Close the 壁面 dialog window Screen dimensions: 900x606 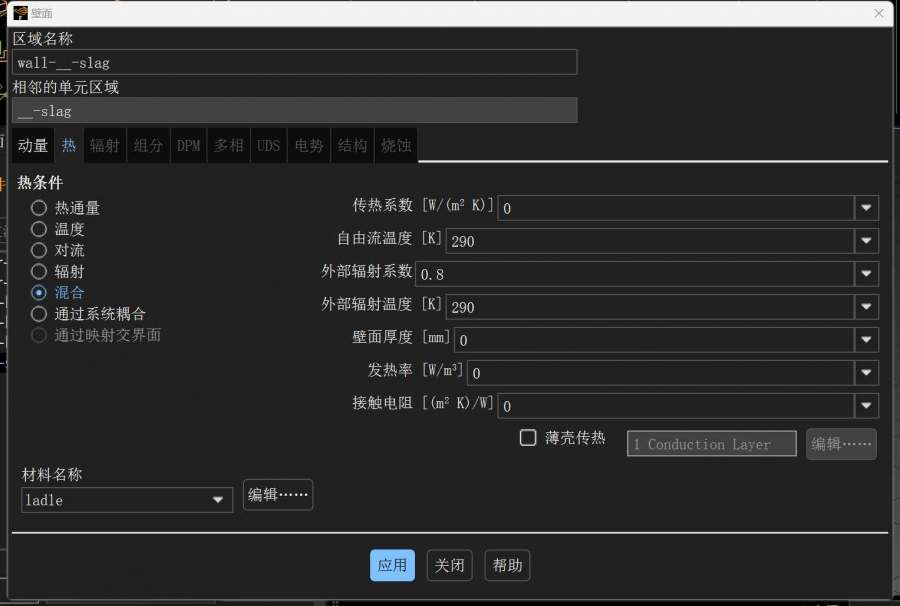[879, 13]
